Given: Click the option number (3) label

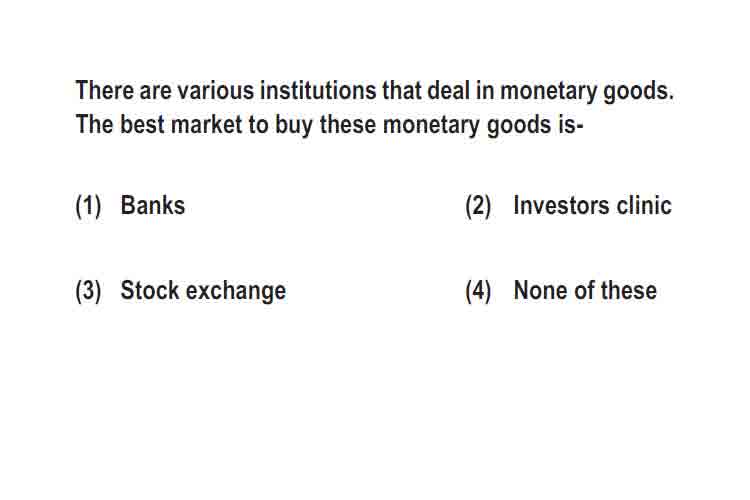Looking at the screenshot, I should 88,291.
